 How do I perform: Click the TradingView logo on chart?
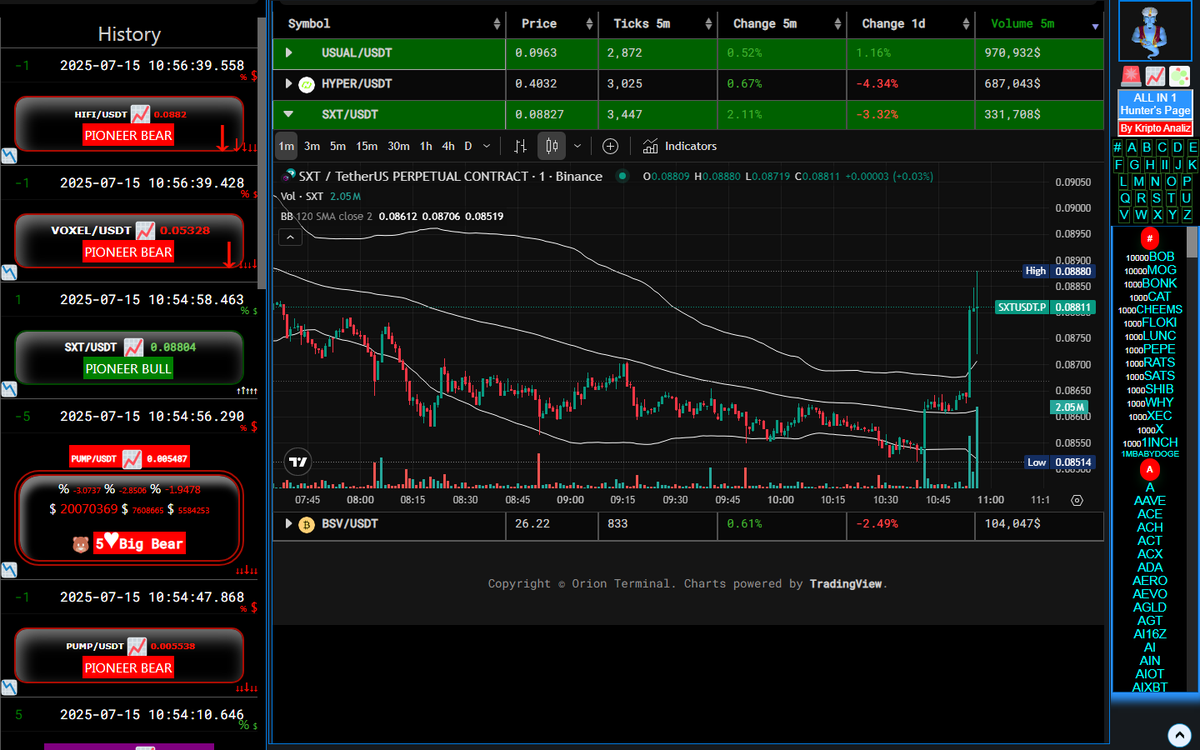(297, 462)
